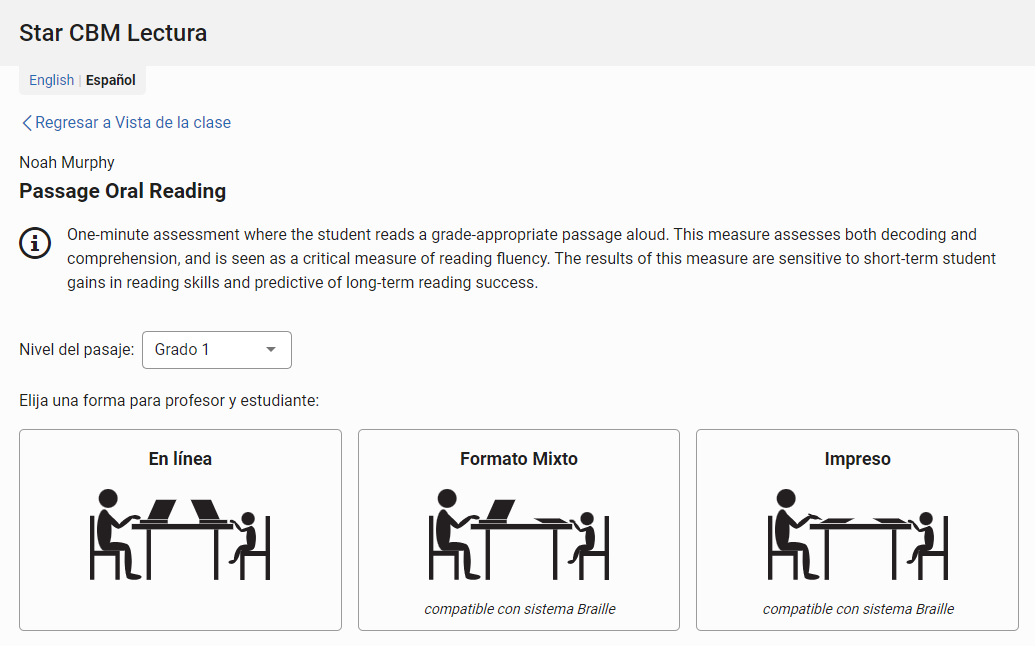Open the Nivel del pasaje dropdown arrow
Image resolution: width=1035 pixels, height=646 pixels.
(271, 350)
